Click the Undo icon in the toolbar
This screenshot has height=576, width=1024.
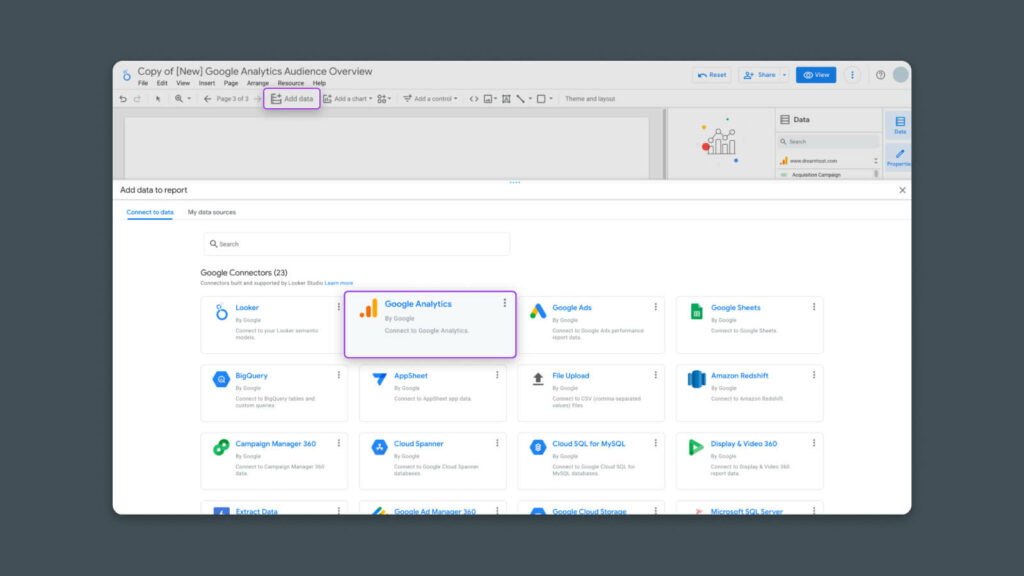tap(122, 98)
